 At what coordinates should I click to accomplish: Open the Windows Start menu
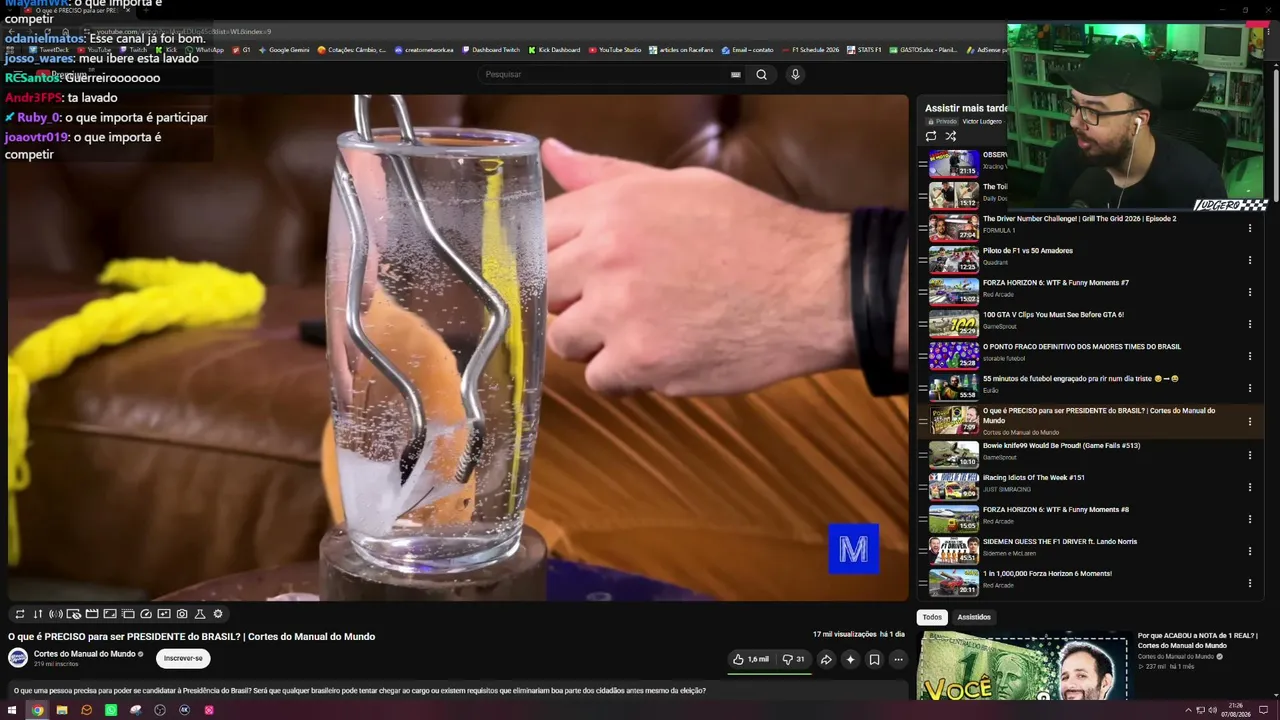(12, 710)
